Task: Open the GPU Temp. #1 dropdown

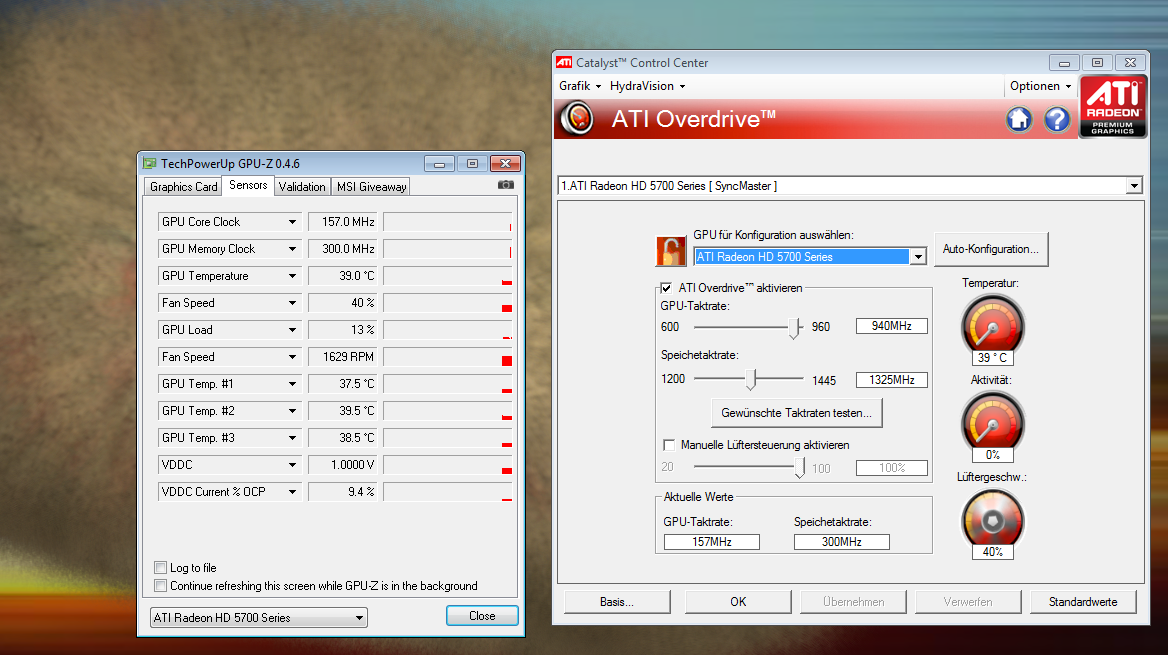Action: (x=292, y=384)
